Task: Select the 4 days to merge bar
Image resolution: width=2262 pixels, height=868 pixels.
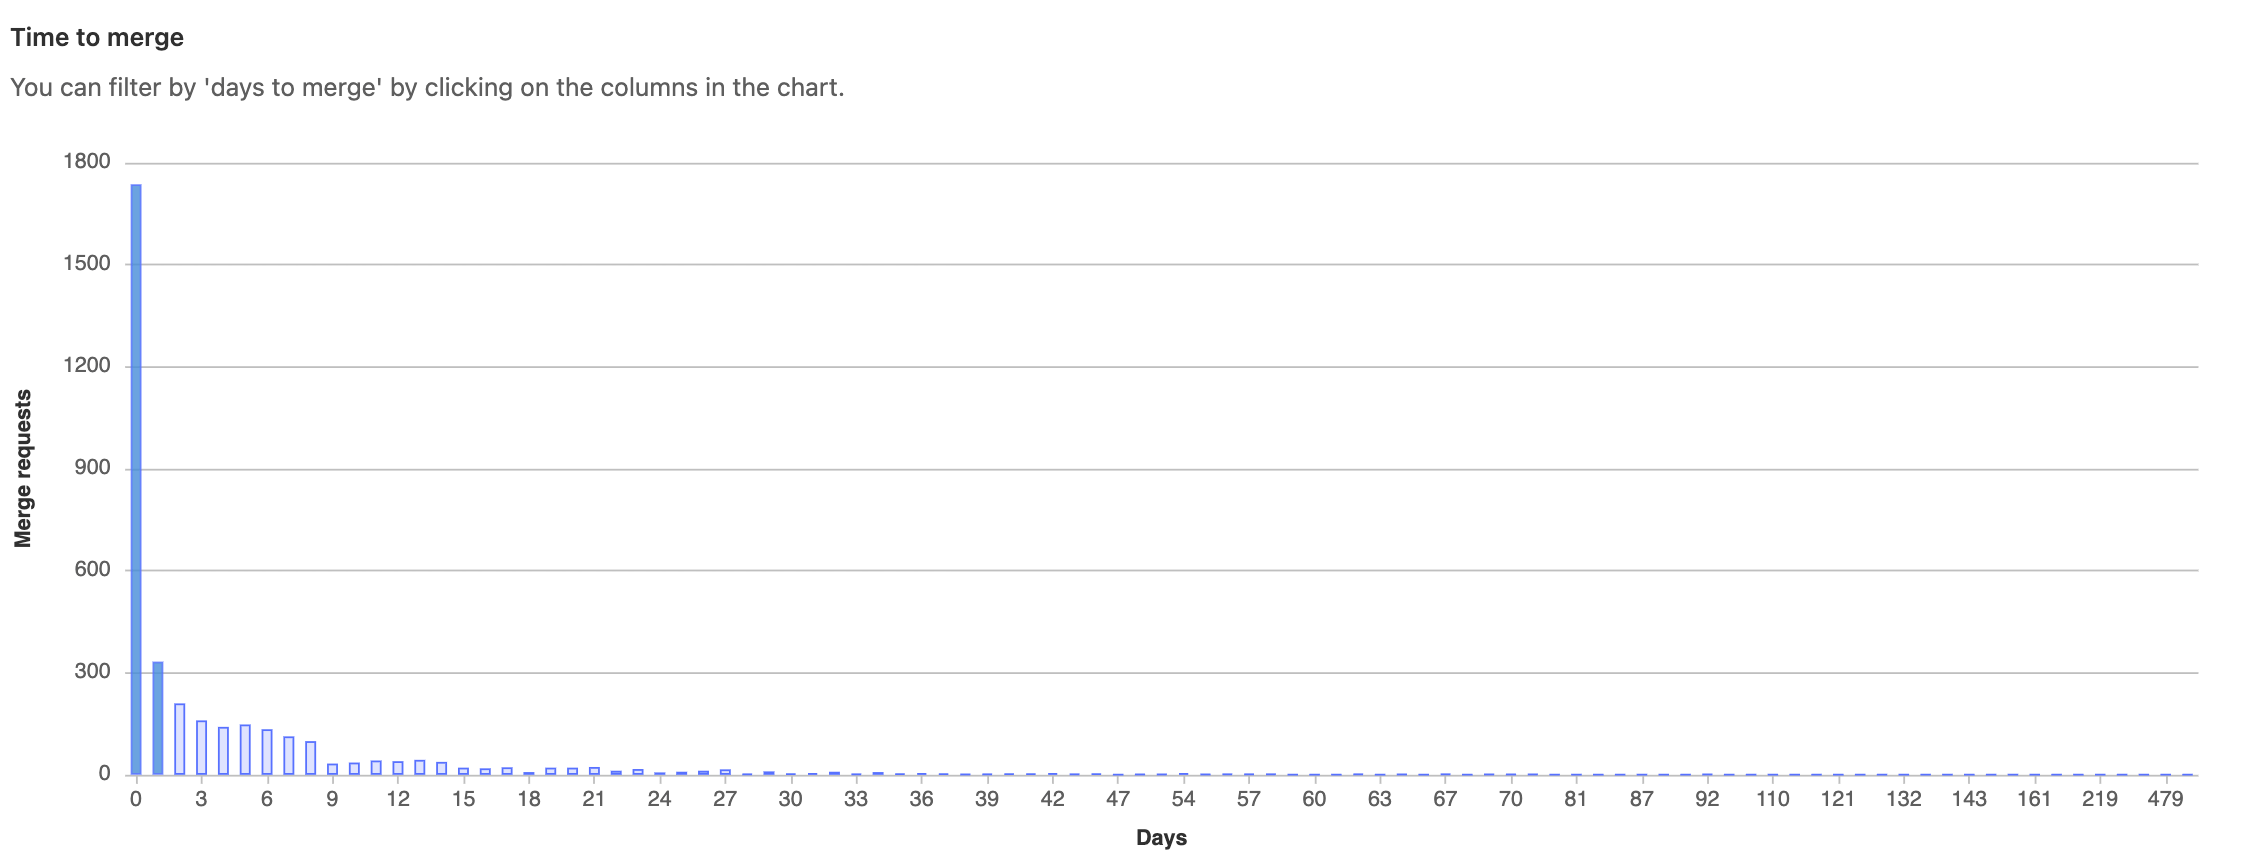Action: click(223, 750)
